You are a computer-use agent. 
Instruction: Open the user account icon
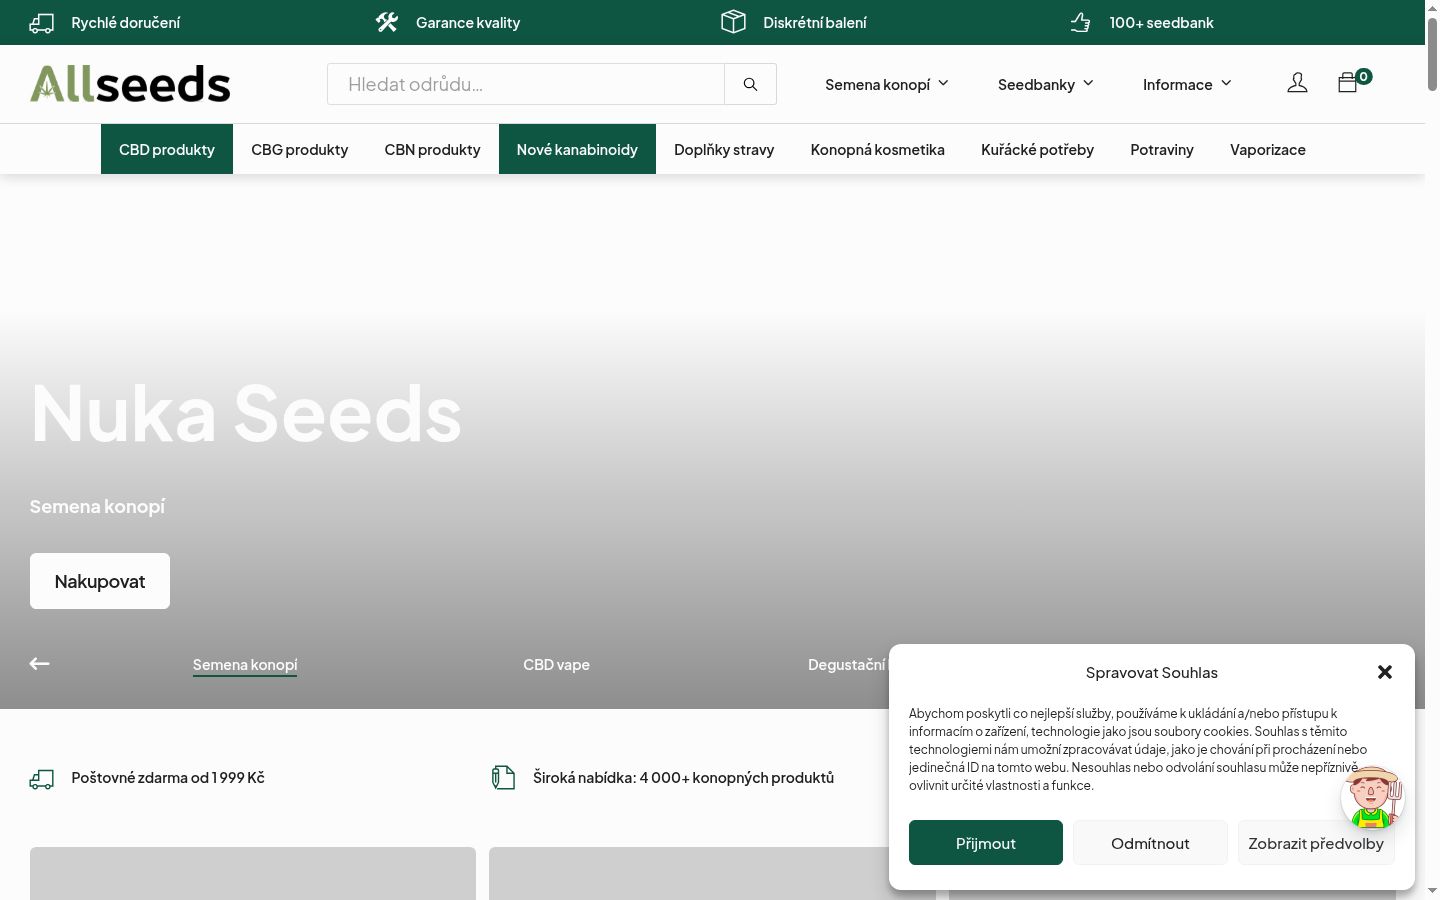click(x=1297, y=83)
